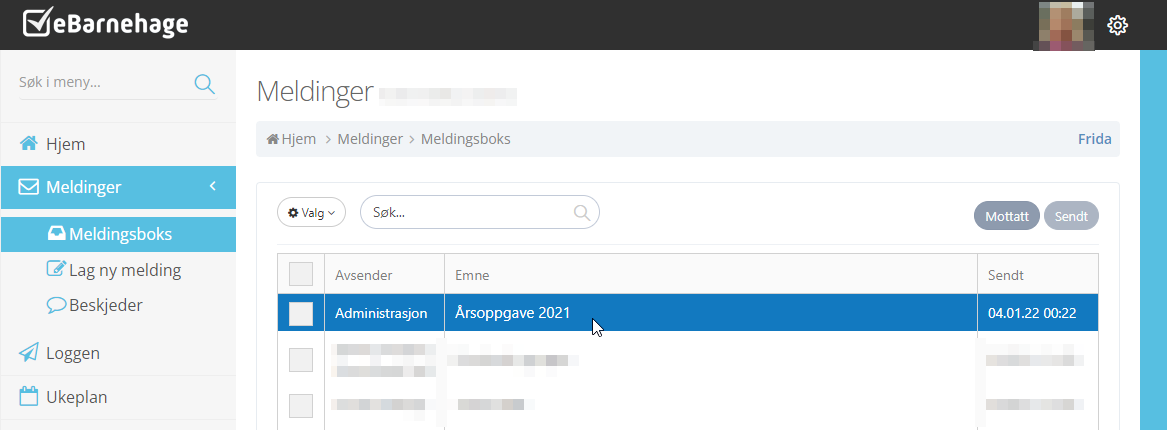Click the Hjem house icon in the sidebar

(28, 144)
